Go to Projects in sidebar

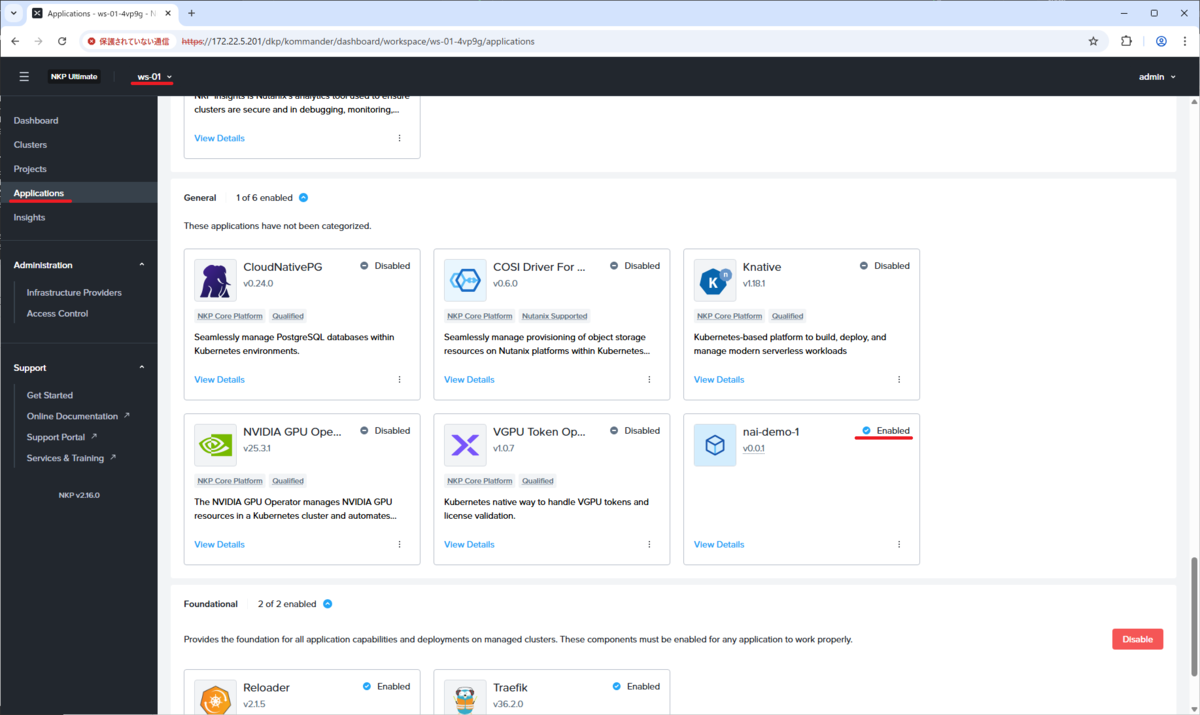pyautogui.click(x=30, y=169)
